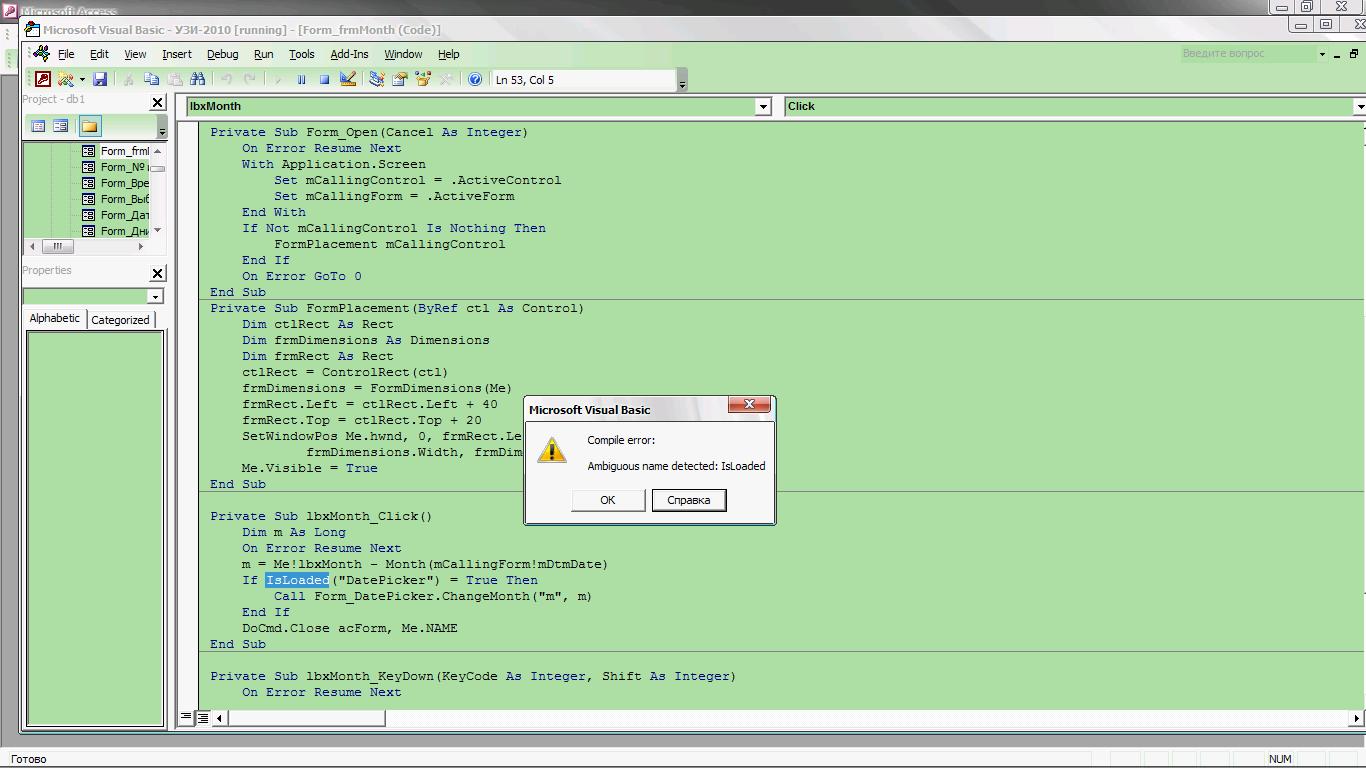Image resolution: width=1366 pixels, height=768 pixels.
Task: Click the Run Sub play icon
Action: [278, 79]
